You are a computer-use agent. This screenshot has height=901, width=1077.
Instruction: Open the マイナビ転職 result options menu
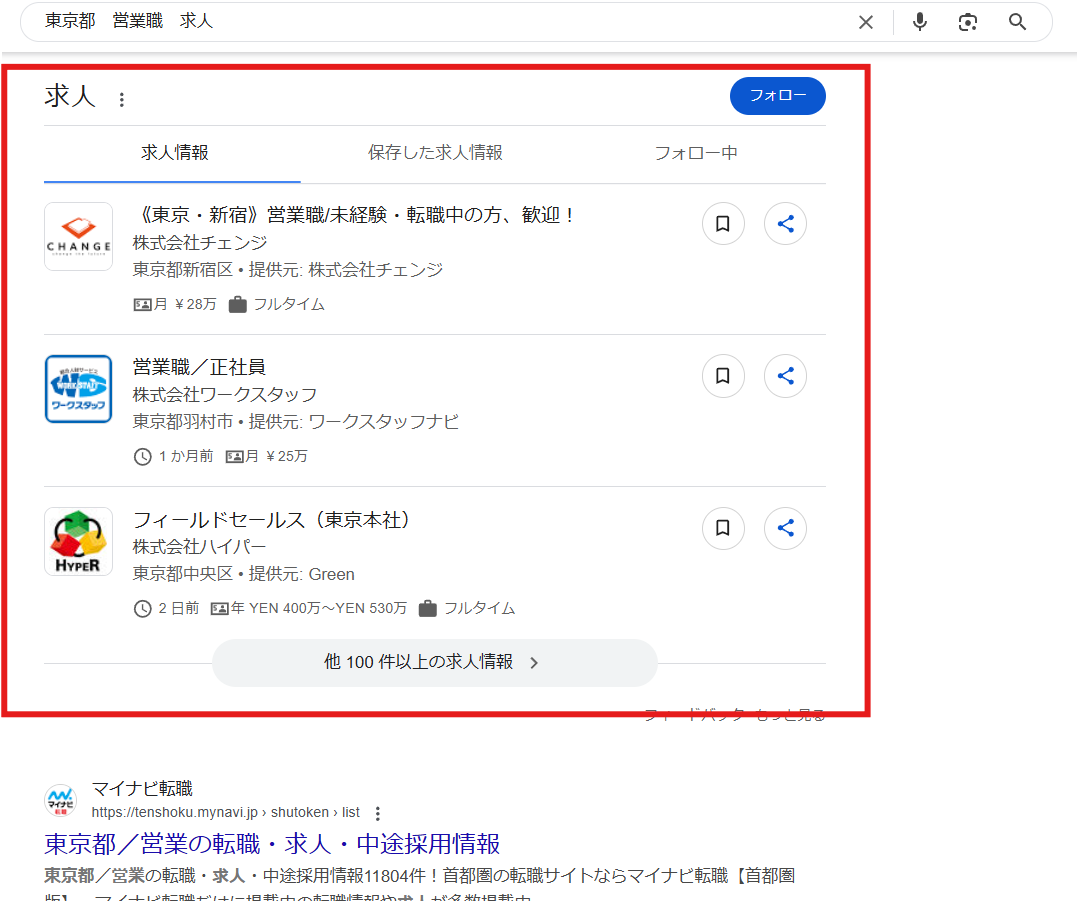[377, 813]
